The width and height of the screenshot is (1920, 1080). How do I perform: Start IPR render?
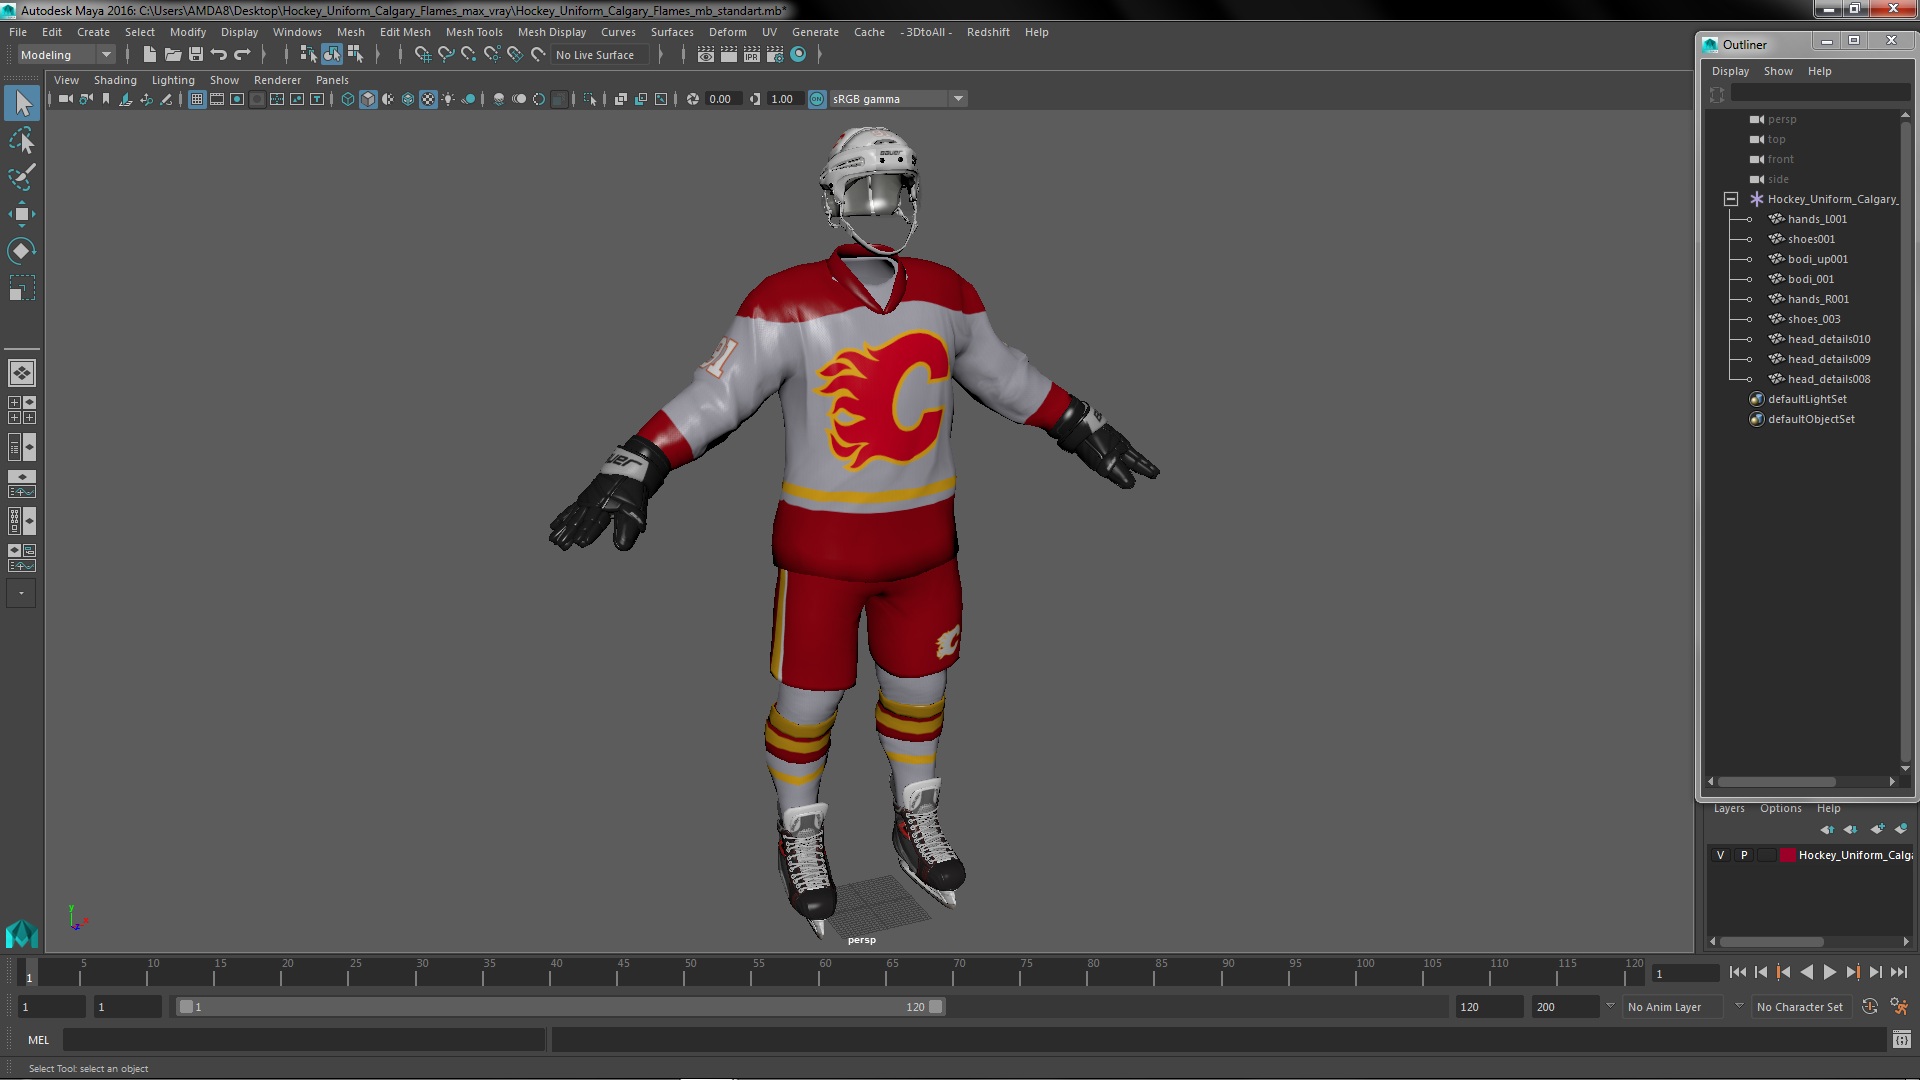[x=751, y=55]
